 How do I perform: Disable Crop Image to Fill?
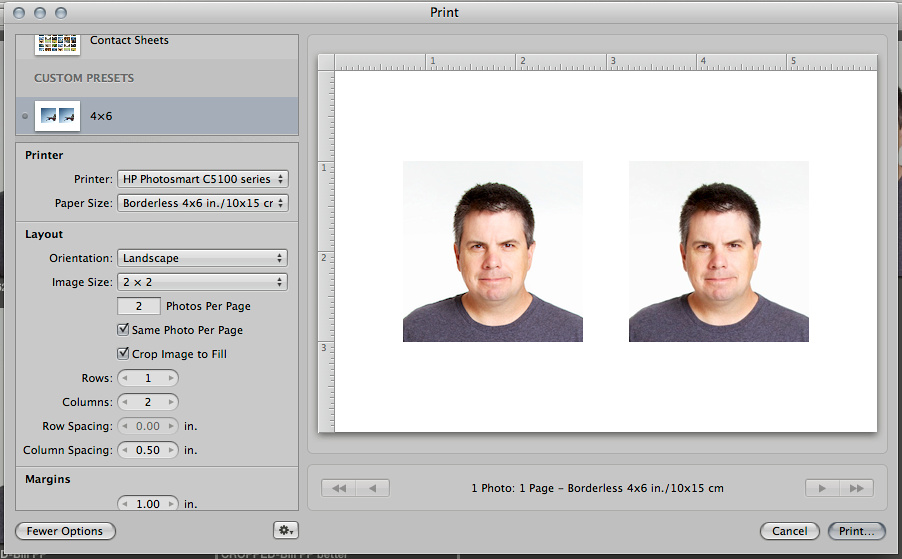click(x=124, y=354)
